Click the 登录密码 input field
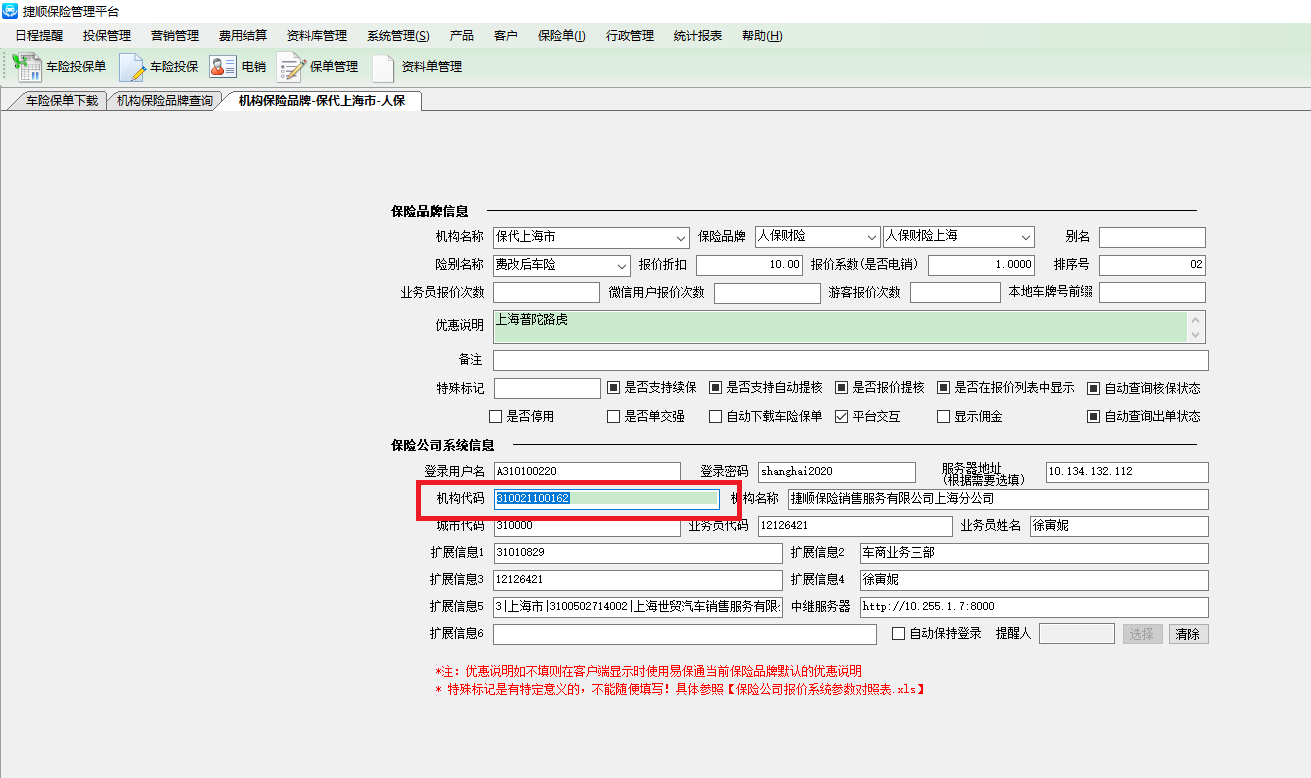Viewport: 1311px width, 778px height. pos(835,472)
